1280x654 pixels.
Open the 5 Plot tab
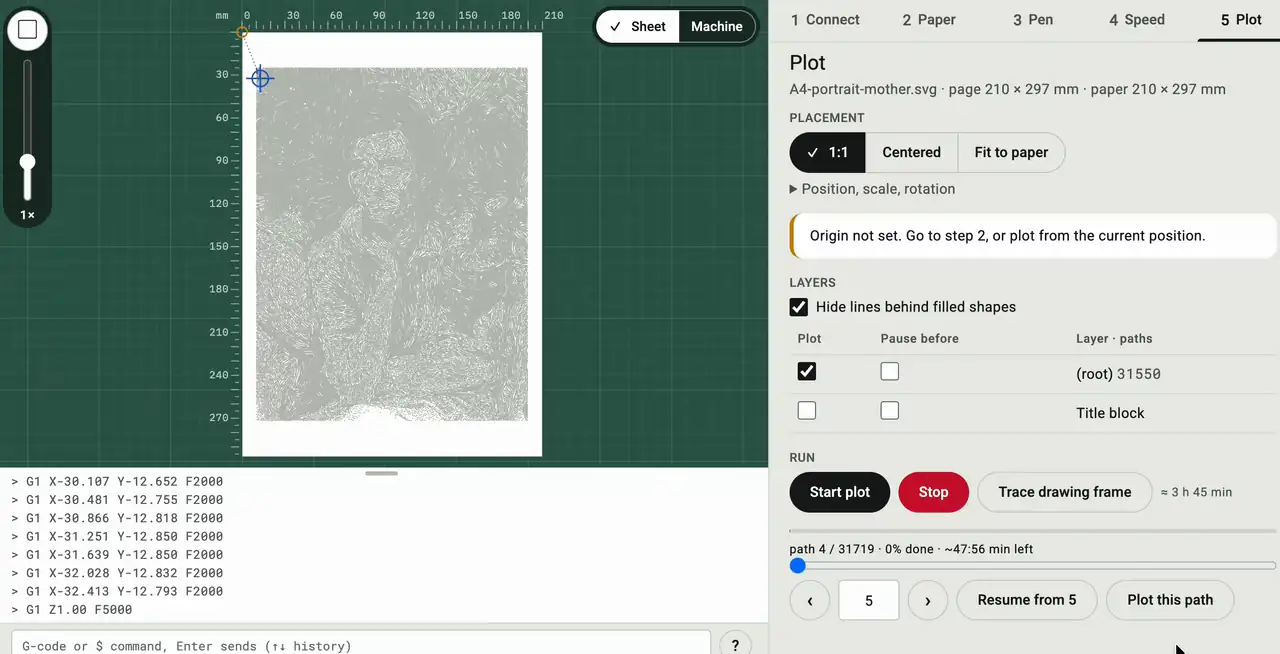(1241, 20)
